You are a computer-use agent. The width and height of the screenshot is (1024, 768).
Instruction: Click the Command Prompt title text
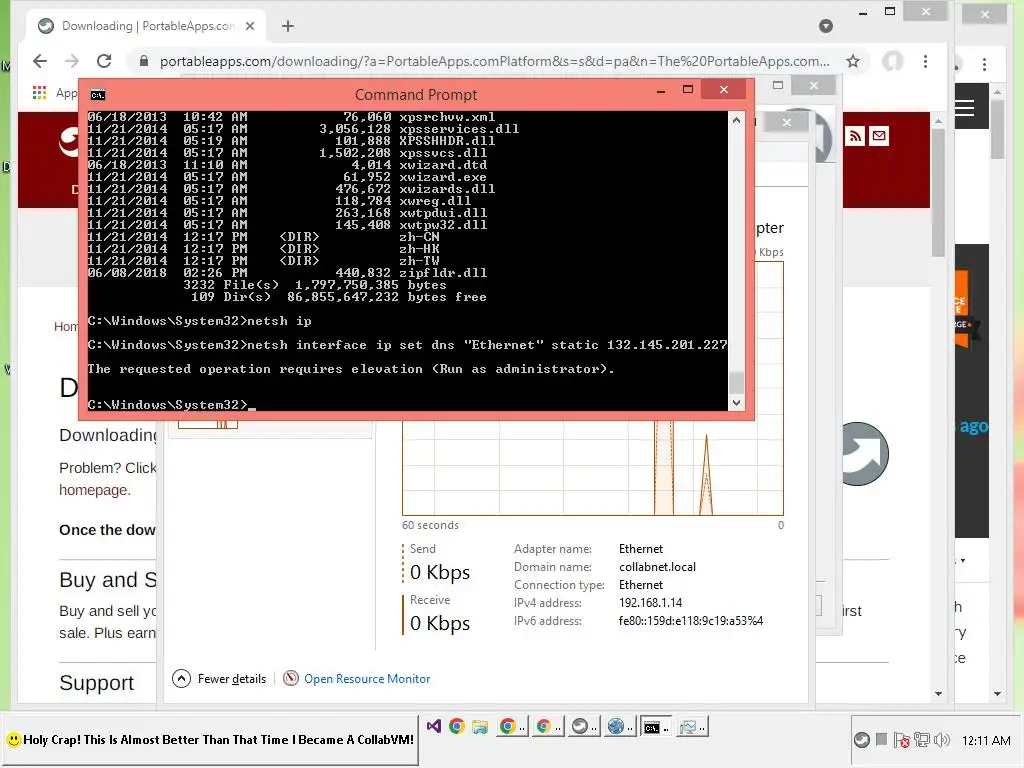pyautogui.click(x=416, y=95)
